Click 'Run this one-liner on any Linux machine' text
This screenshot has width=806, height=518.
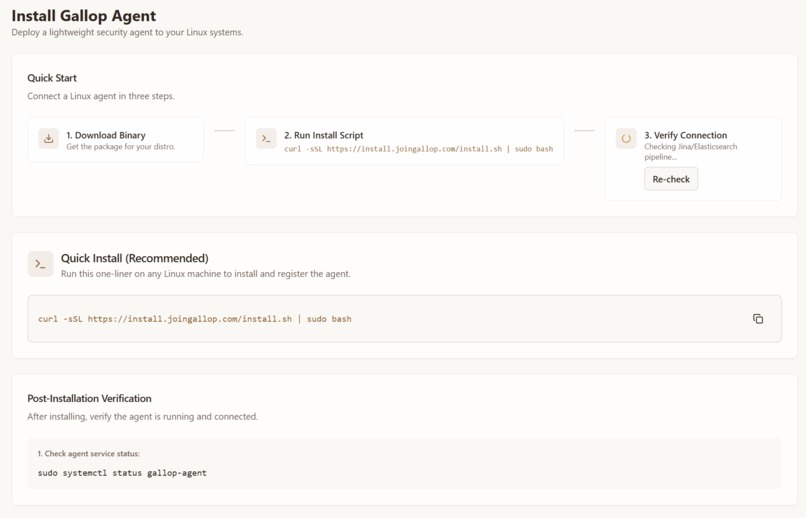point(206,274)
